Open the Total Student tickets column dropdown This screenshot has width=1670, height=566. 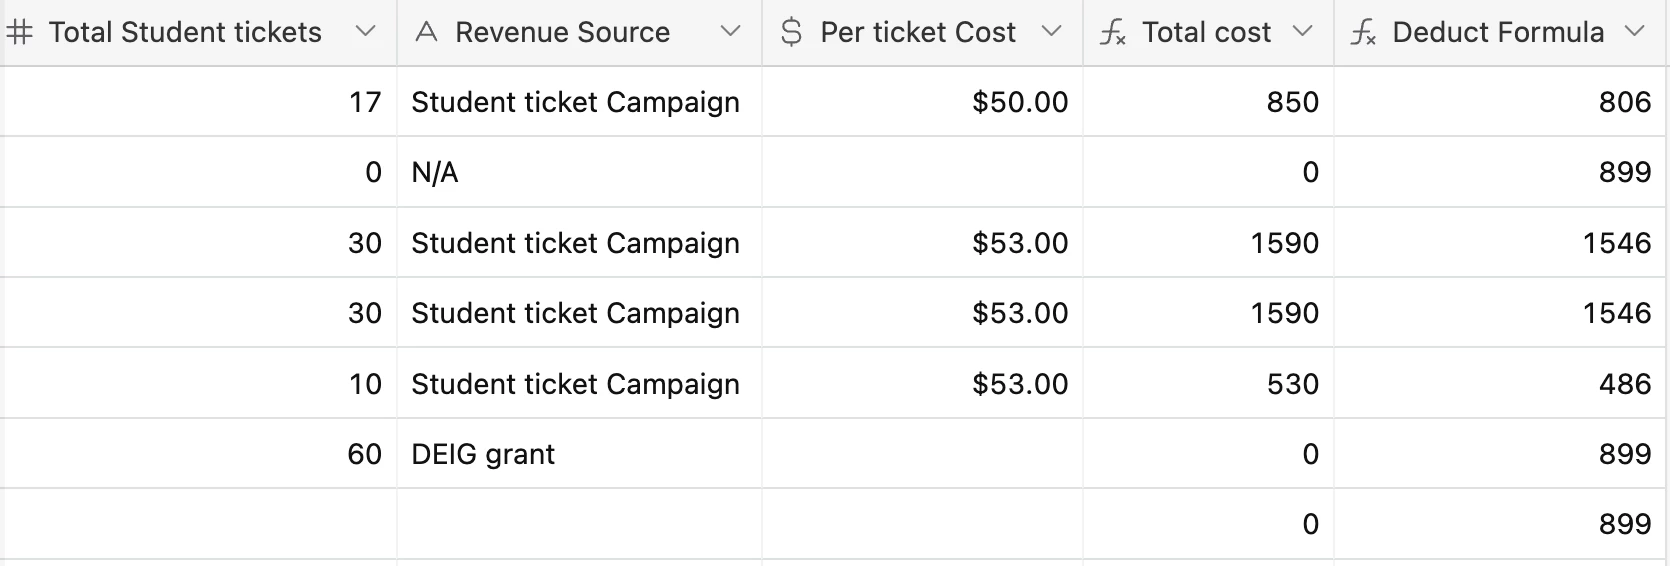point(365,32)
